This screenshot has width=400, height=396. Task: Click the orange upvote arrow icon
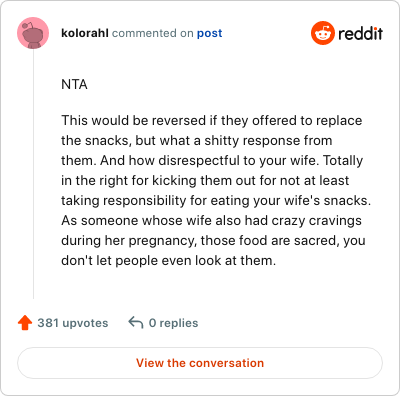pos(25,323)
